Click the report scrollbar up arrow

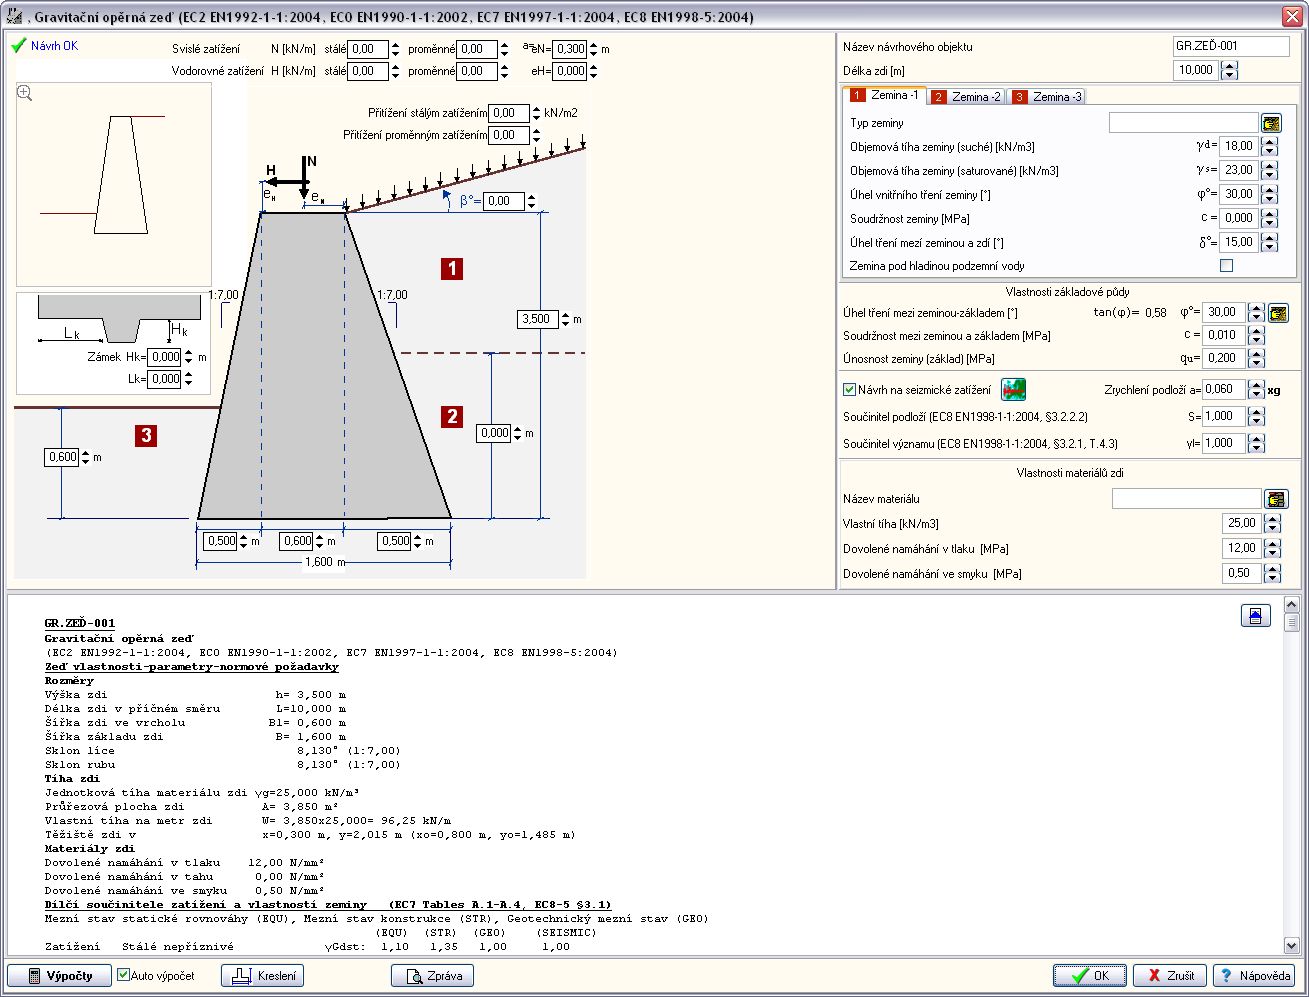pos(1291,604)
